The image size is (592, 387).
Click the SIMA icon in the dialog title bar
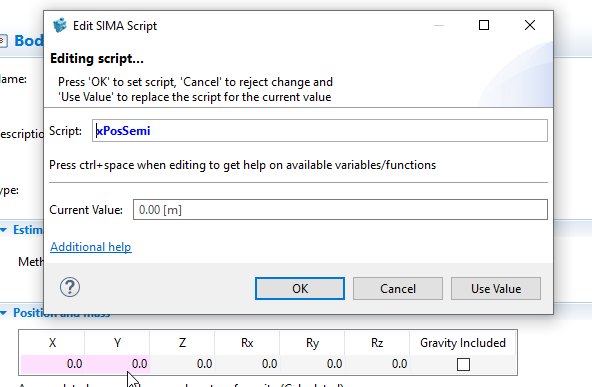(x=60, y=25)
